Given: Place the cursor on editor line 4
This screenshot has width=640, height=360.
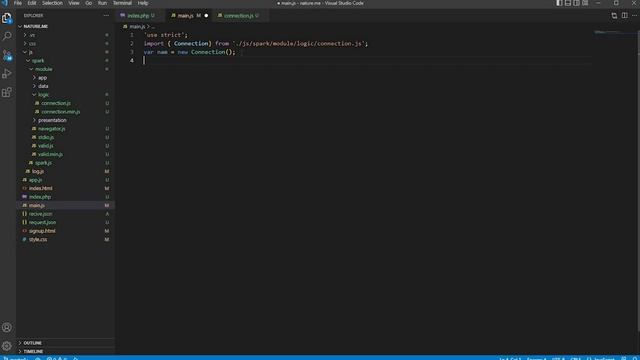Looking at the screenshot, I should (x=367, y=60).
